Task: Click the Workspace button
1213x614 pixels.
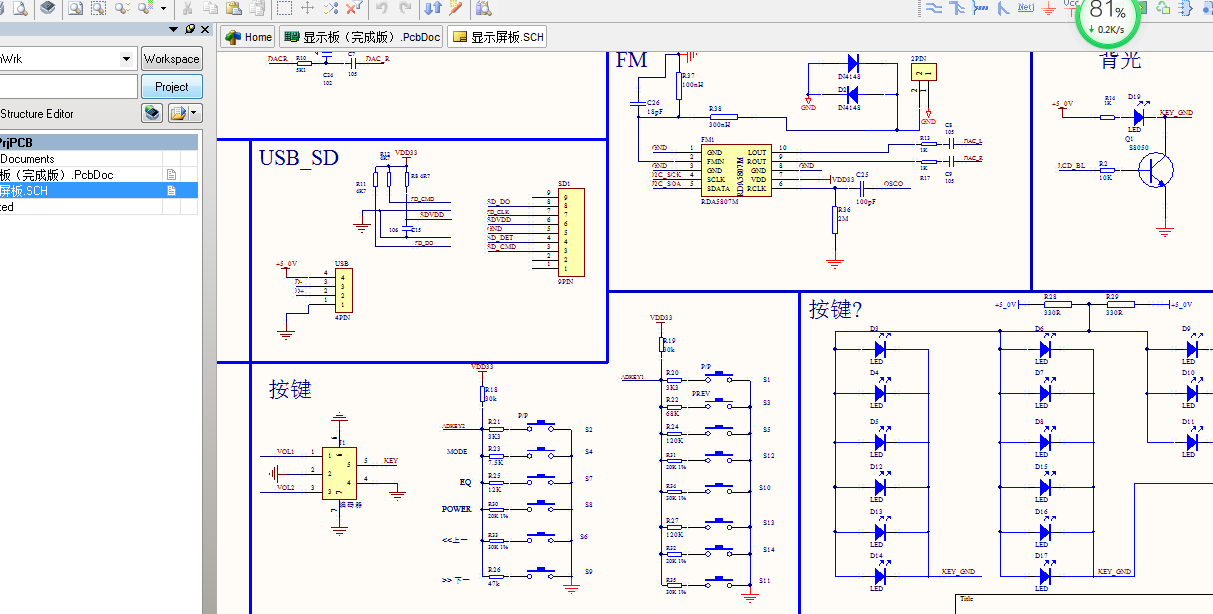Action: coord(172,59)
